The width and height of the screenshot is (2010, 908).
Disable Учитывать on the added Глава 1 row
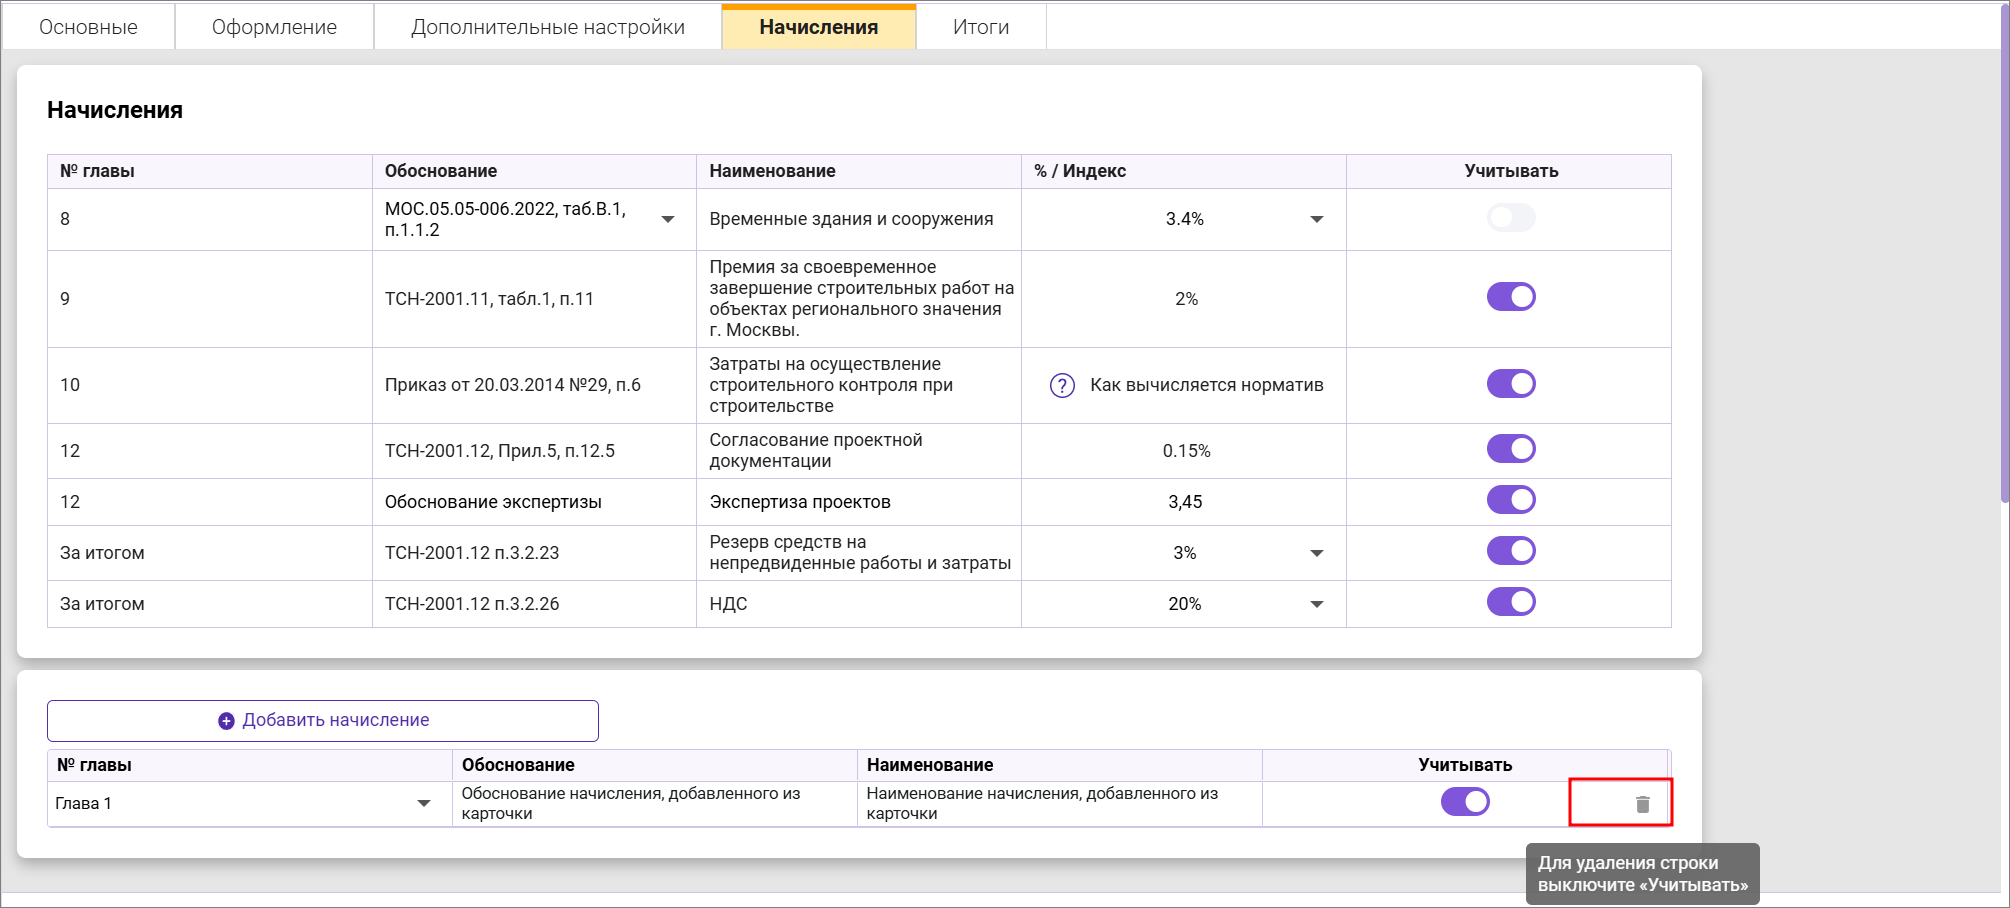point(1466,801)
